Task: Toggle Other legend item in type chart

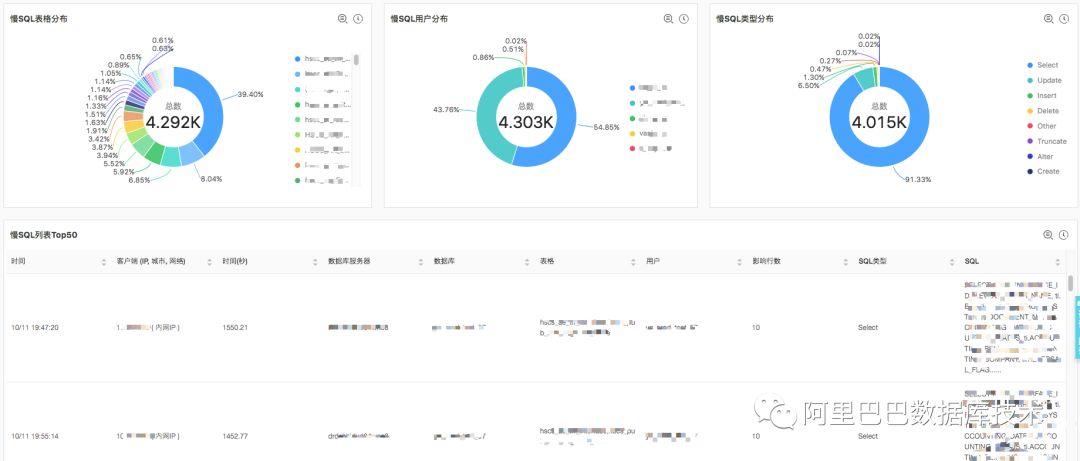Action: click(x=1041, y=126)
